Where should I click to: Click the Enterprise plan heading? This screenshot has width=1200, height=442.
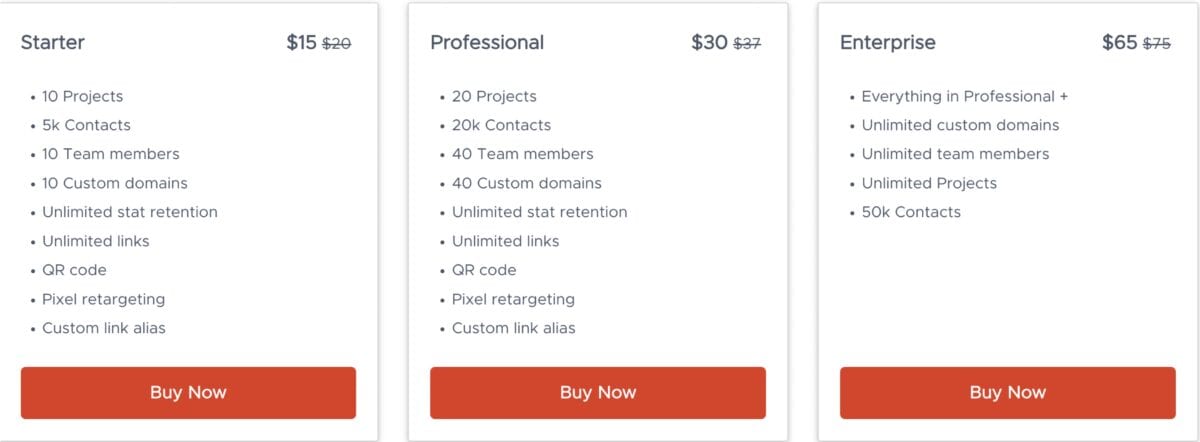pyautogui.click(x=888, y=42)
